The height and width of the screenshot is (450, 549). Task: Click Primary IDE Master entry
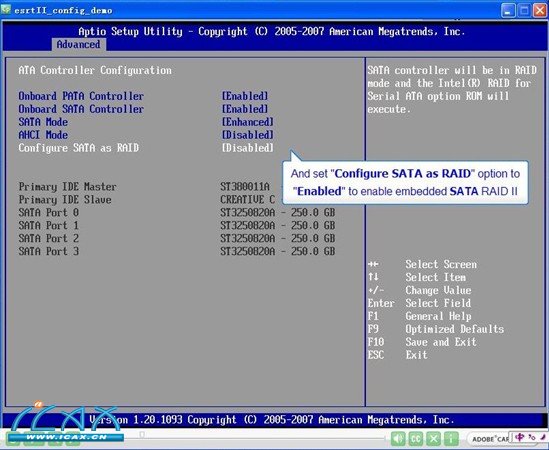point(67,187)
